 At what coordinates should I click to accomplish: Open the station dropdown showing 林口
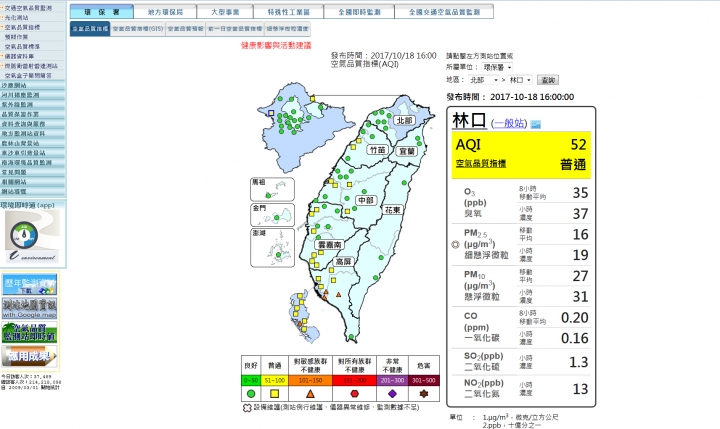coord(520,80)
